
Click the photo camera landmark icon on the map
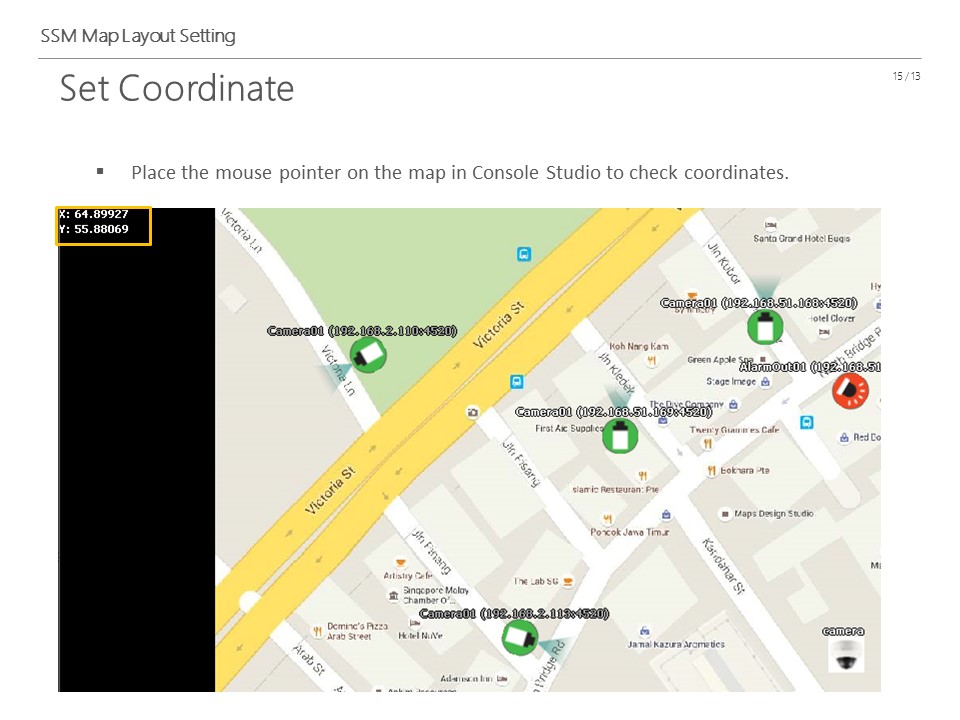472,413
